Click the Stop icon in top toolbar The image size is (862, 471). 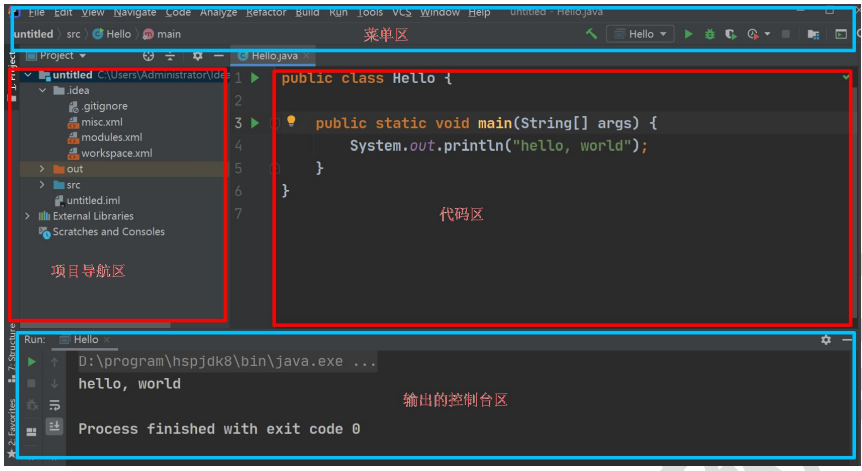pos(786,34)
